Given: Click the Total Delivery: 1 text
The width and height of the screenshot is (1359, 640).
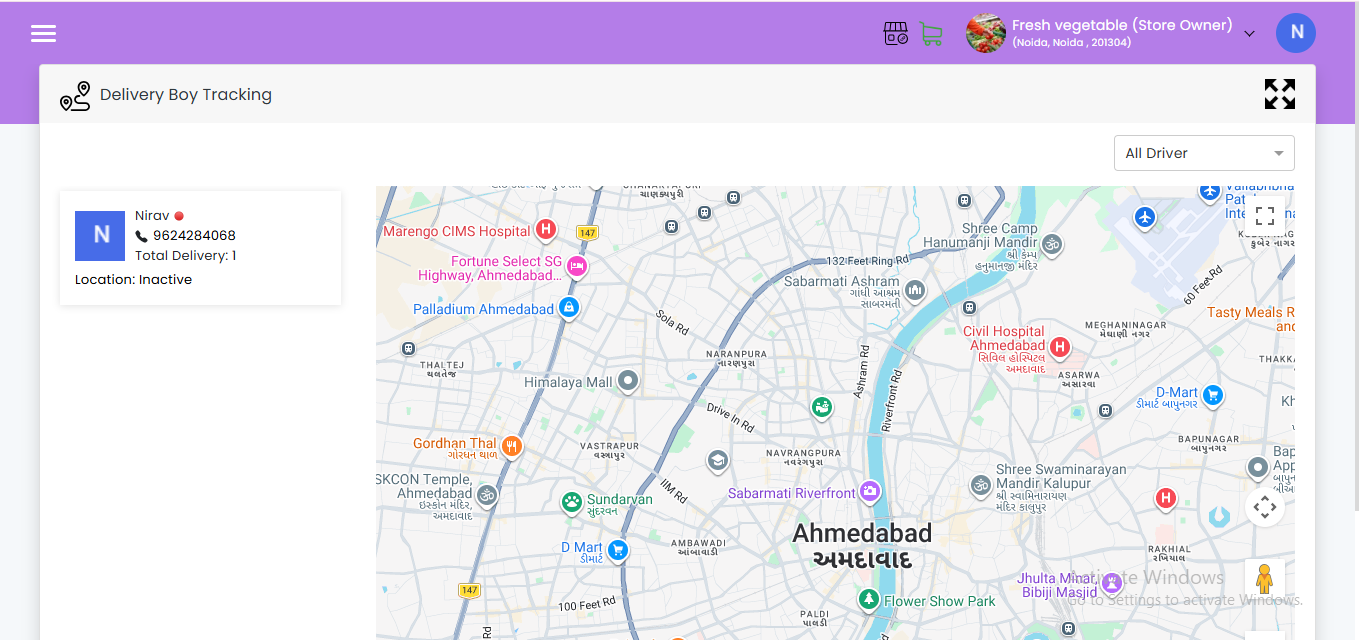Looking at the screenshot, I should 185,256.
